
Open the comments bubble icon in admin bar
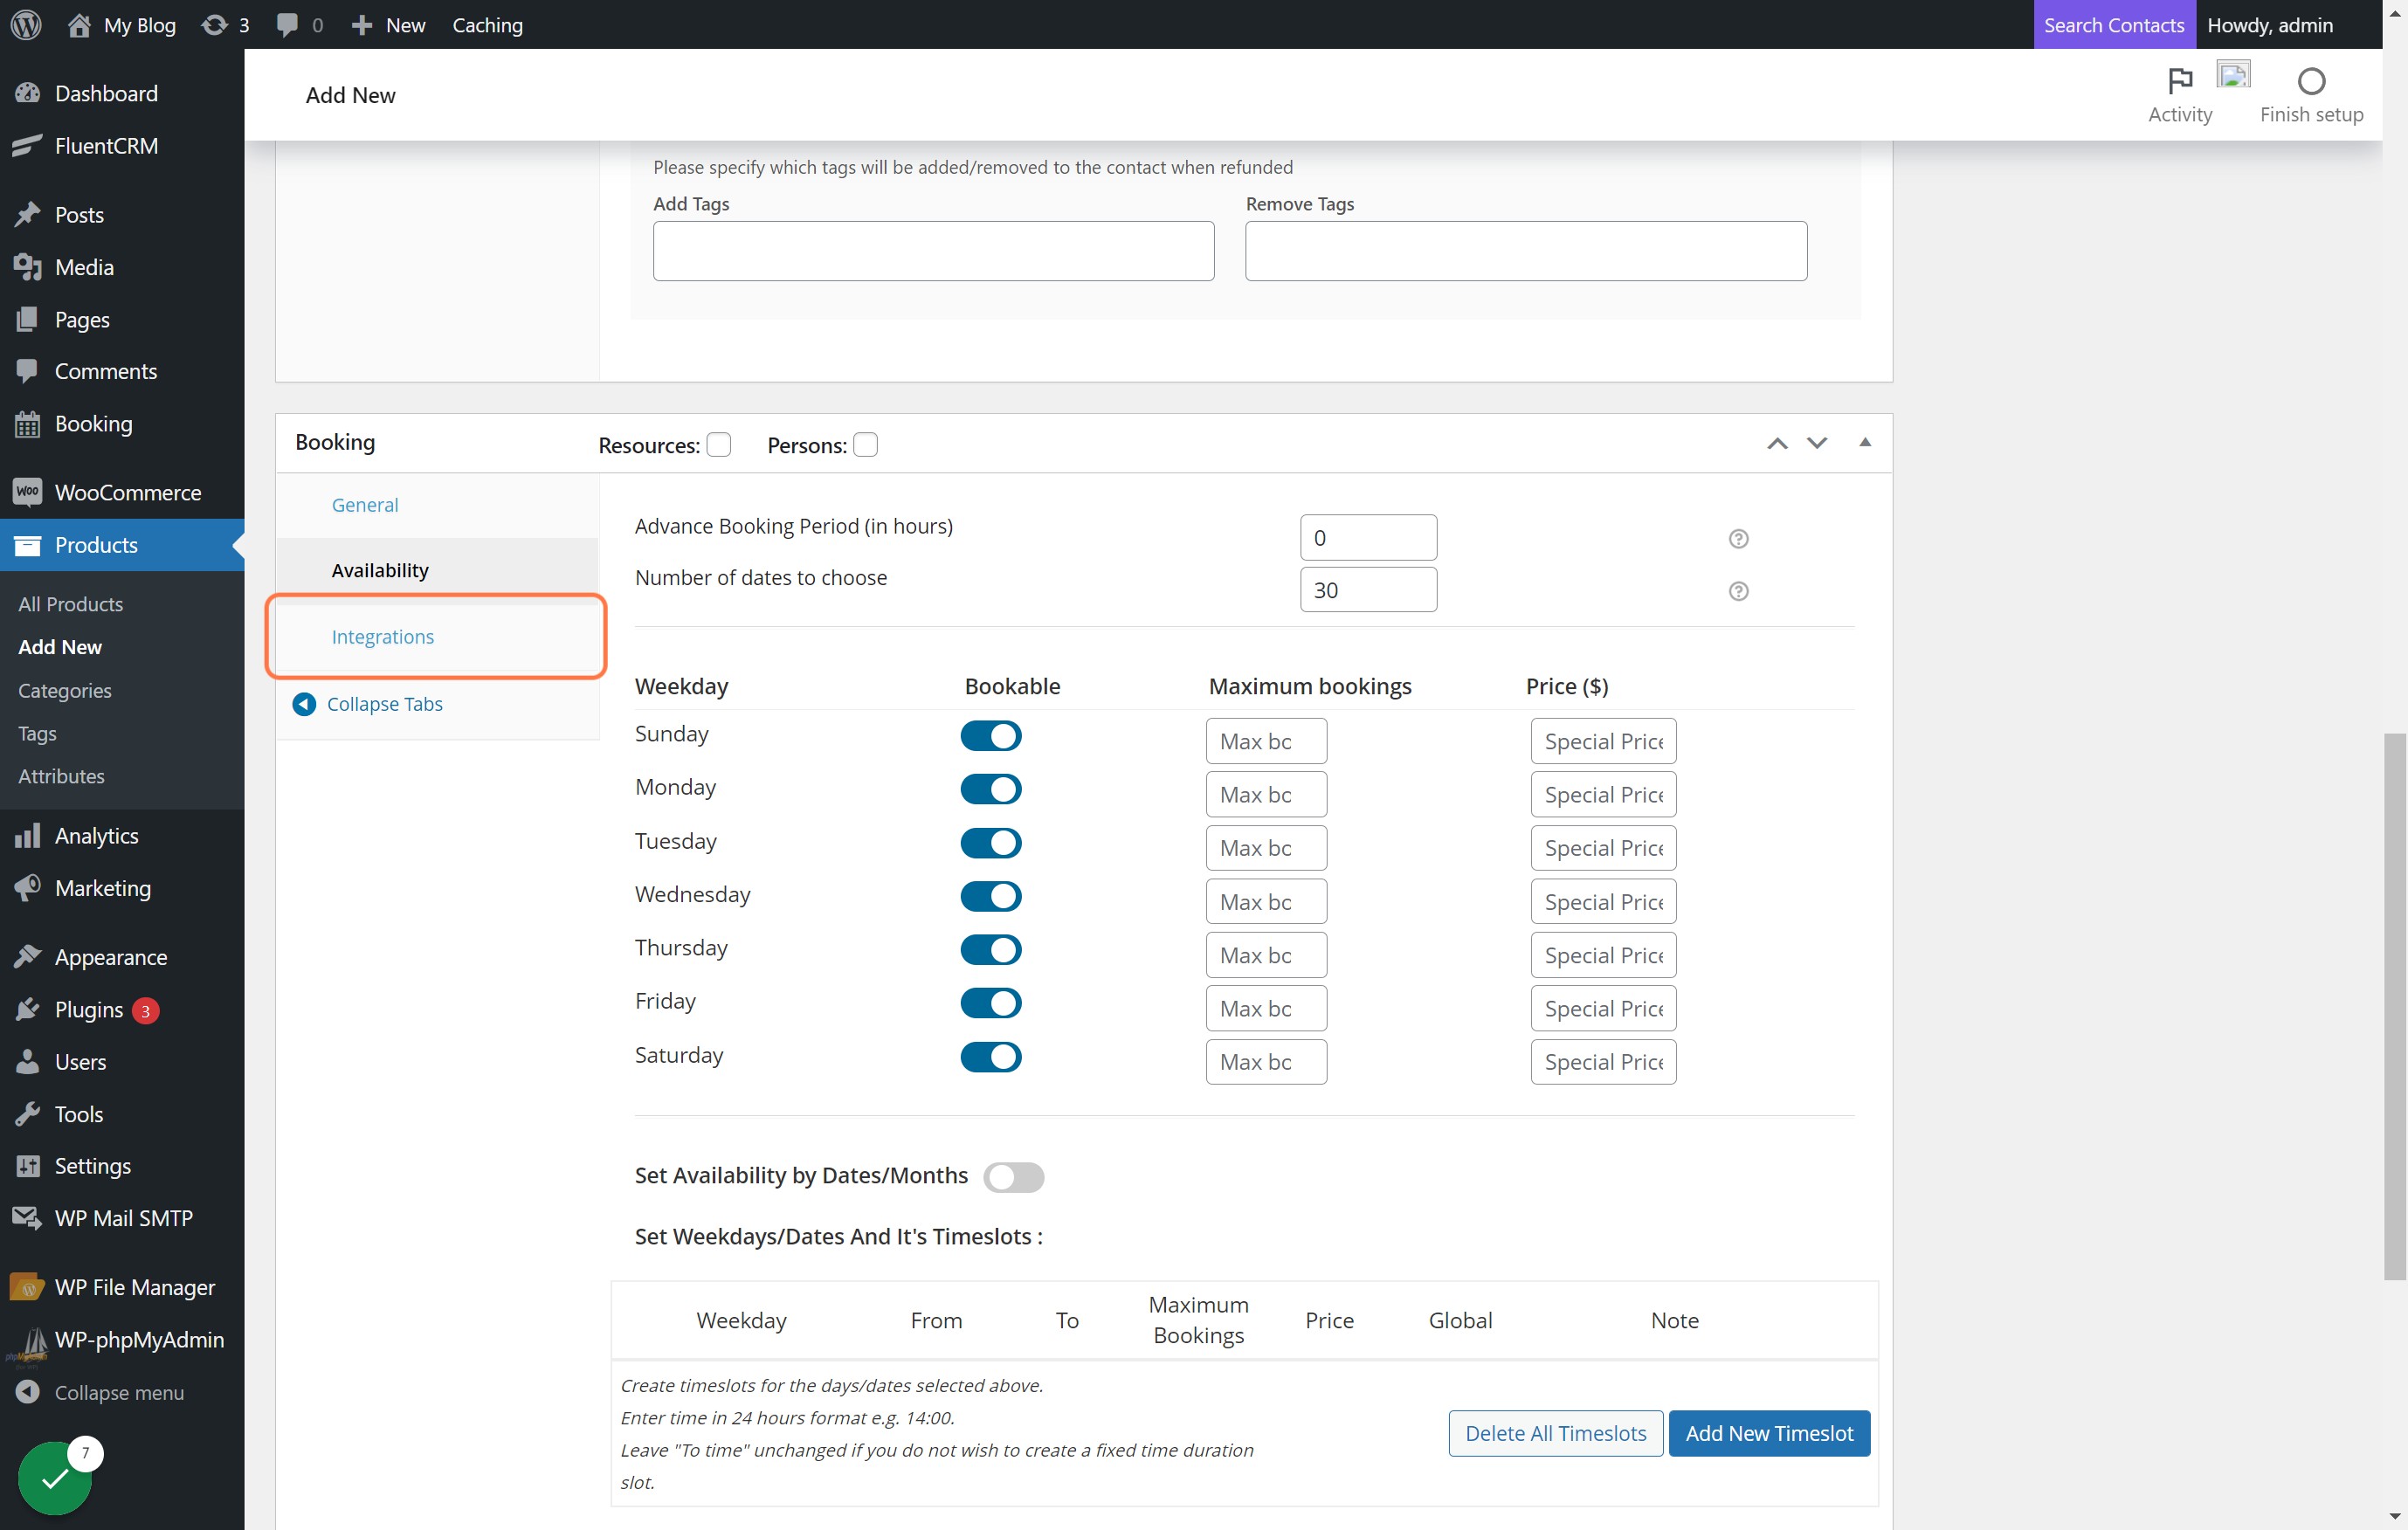click(287, 24)
